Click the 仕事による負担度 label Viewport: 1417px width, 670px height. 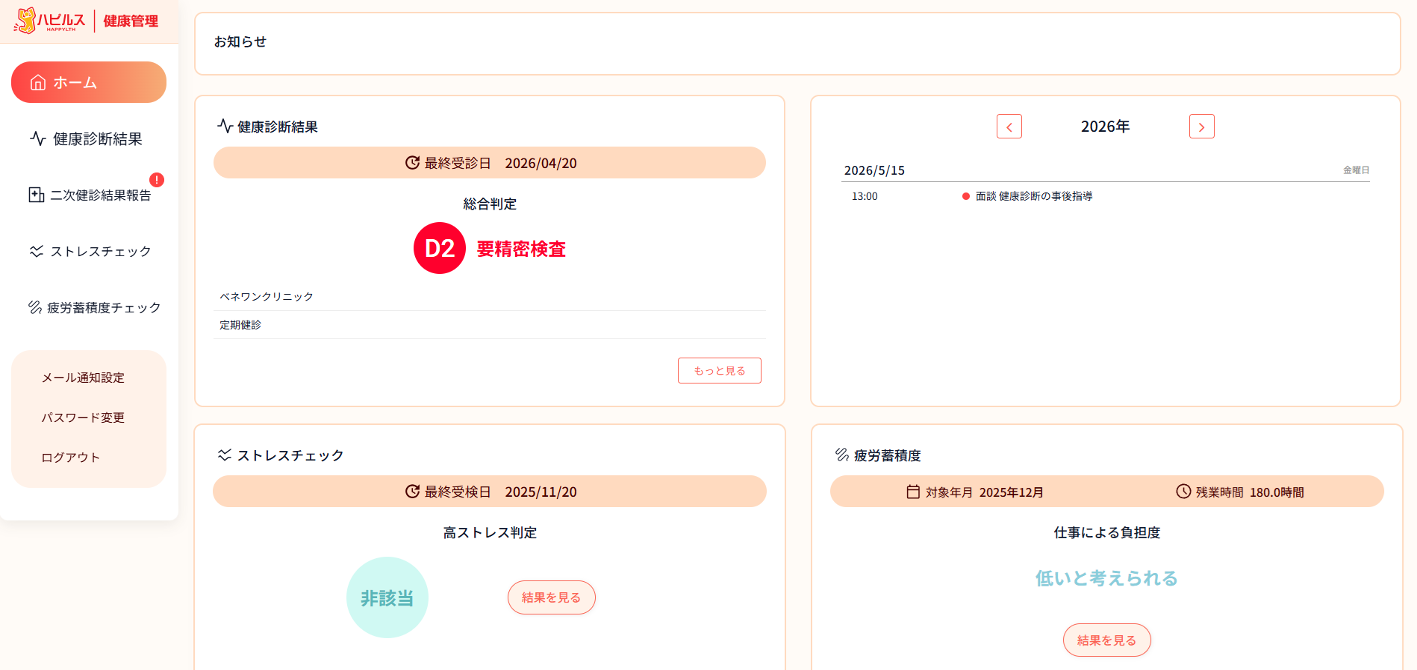pos(1107,532)
